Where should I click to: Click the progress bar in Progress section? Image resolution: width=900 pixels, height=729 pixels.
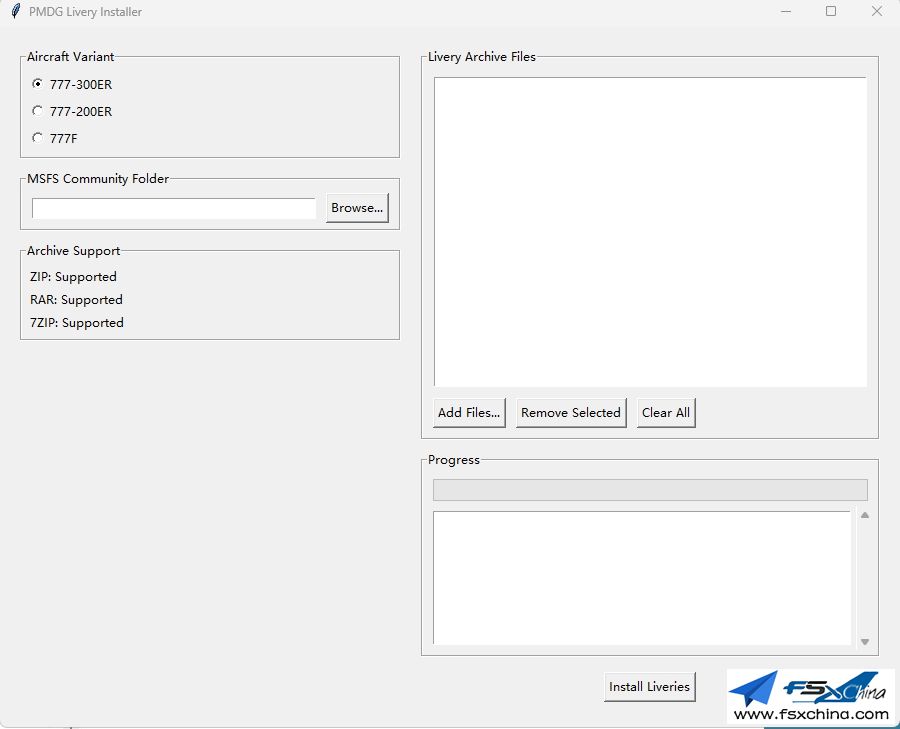coord(650,490)
